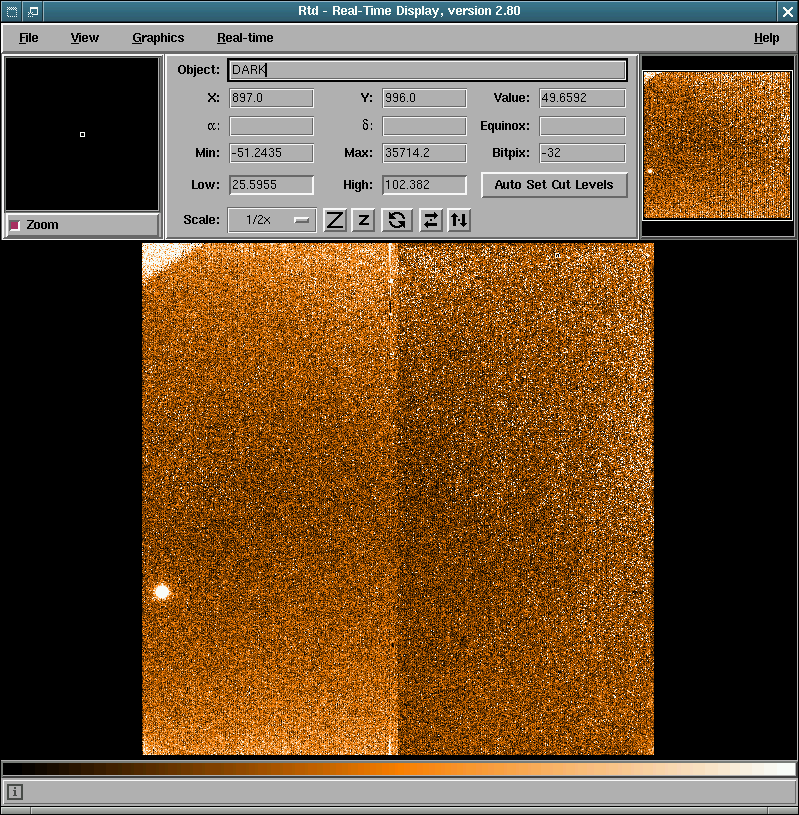The image size is (799, 815).
Task: Flip image horizontally with left-right arrows icon
Action: [430, 220]
